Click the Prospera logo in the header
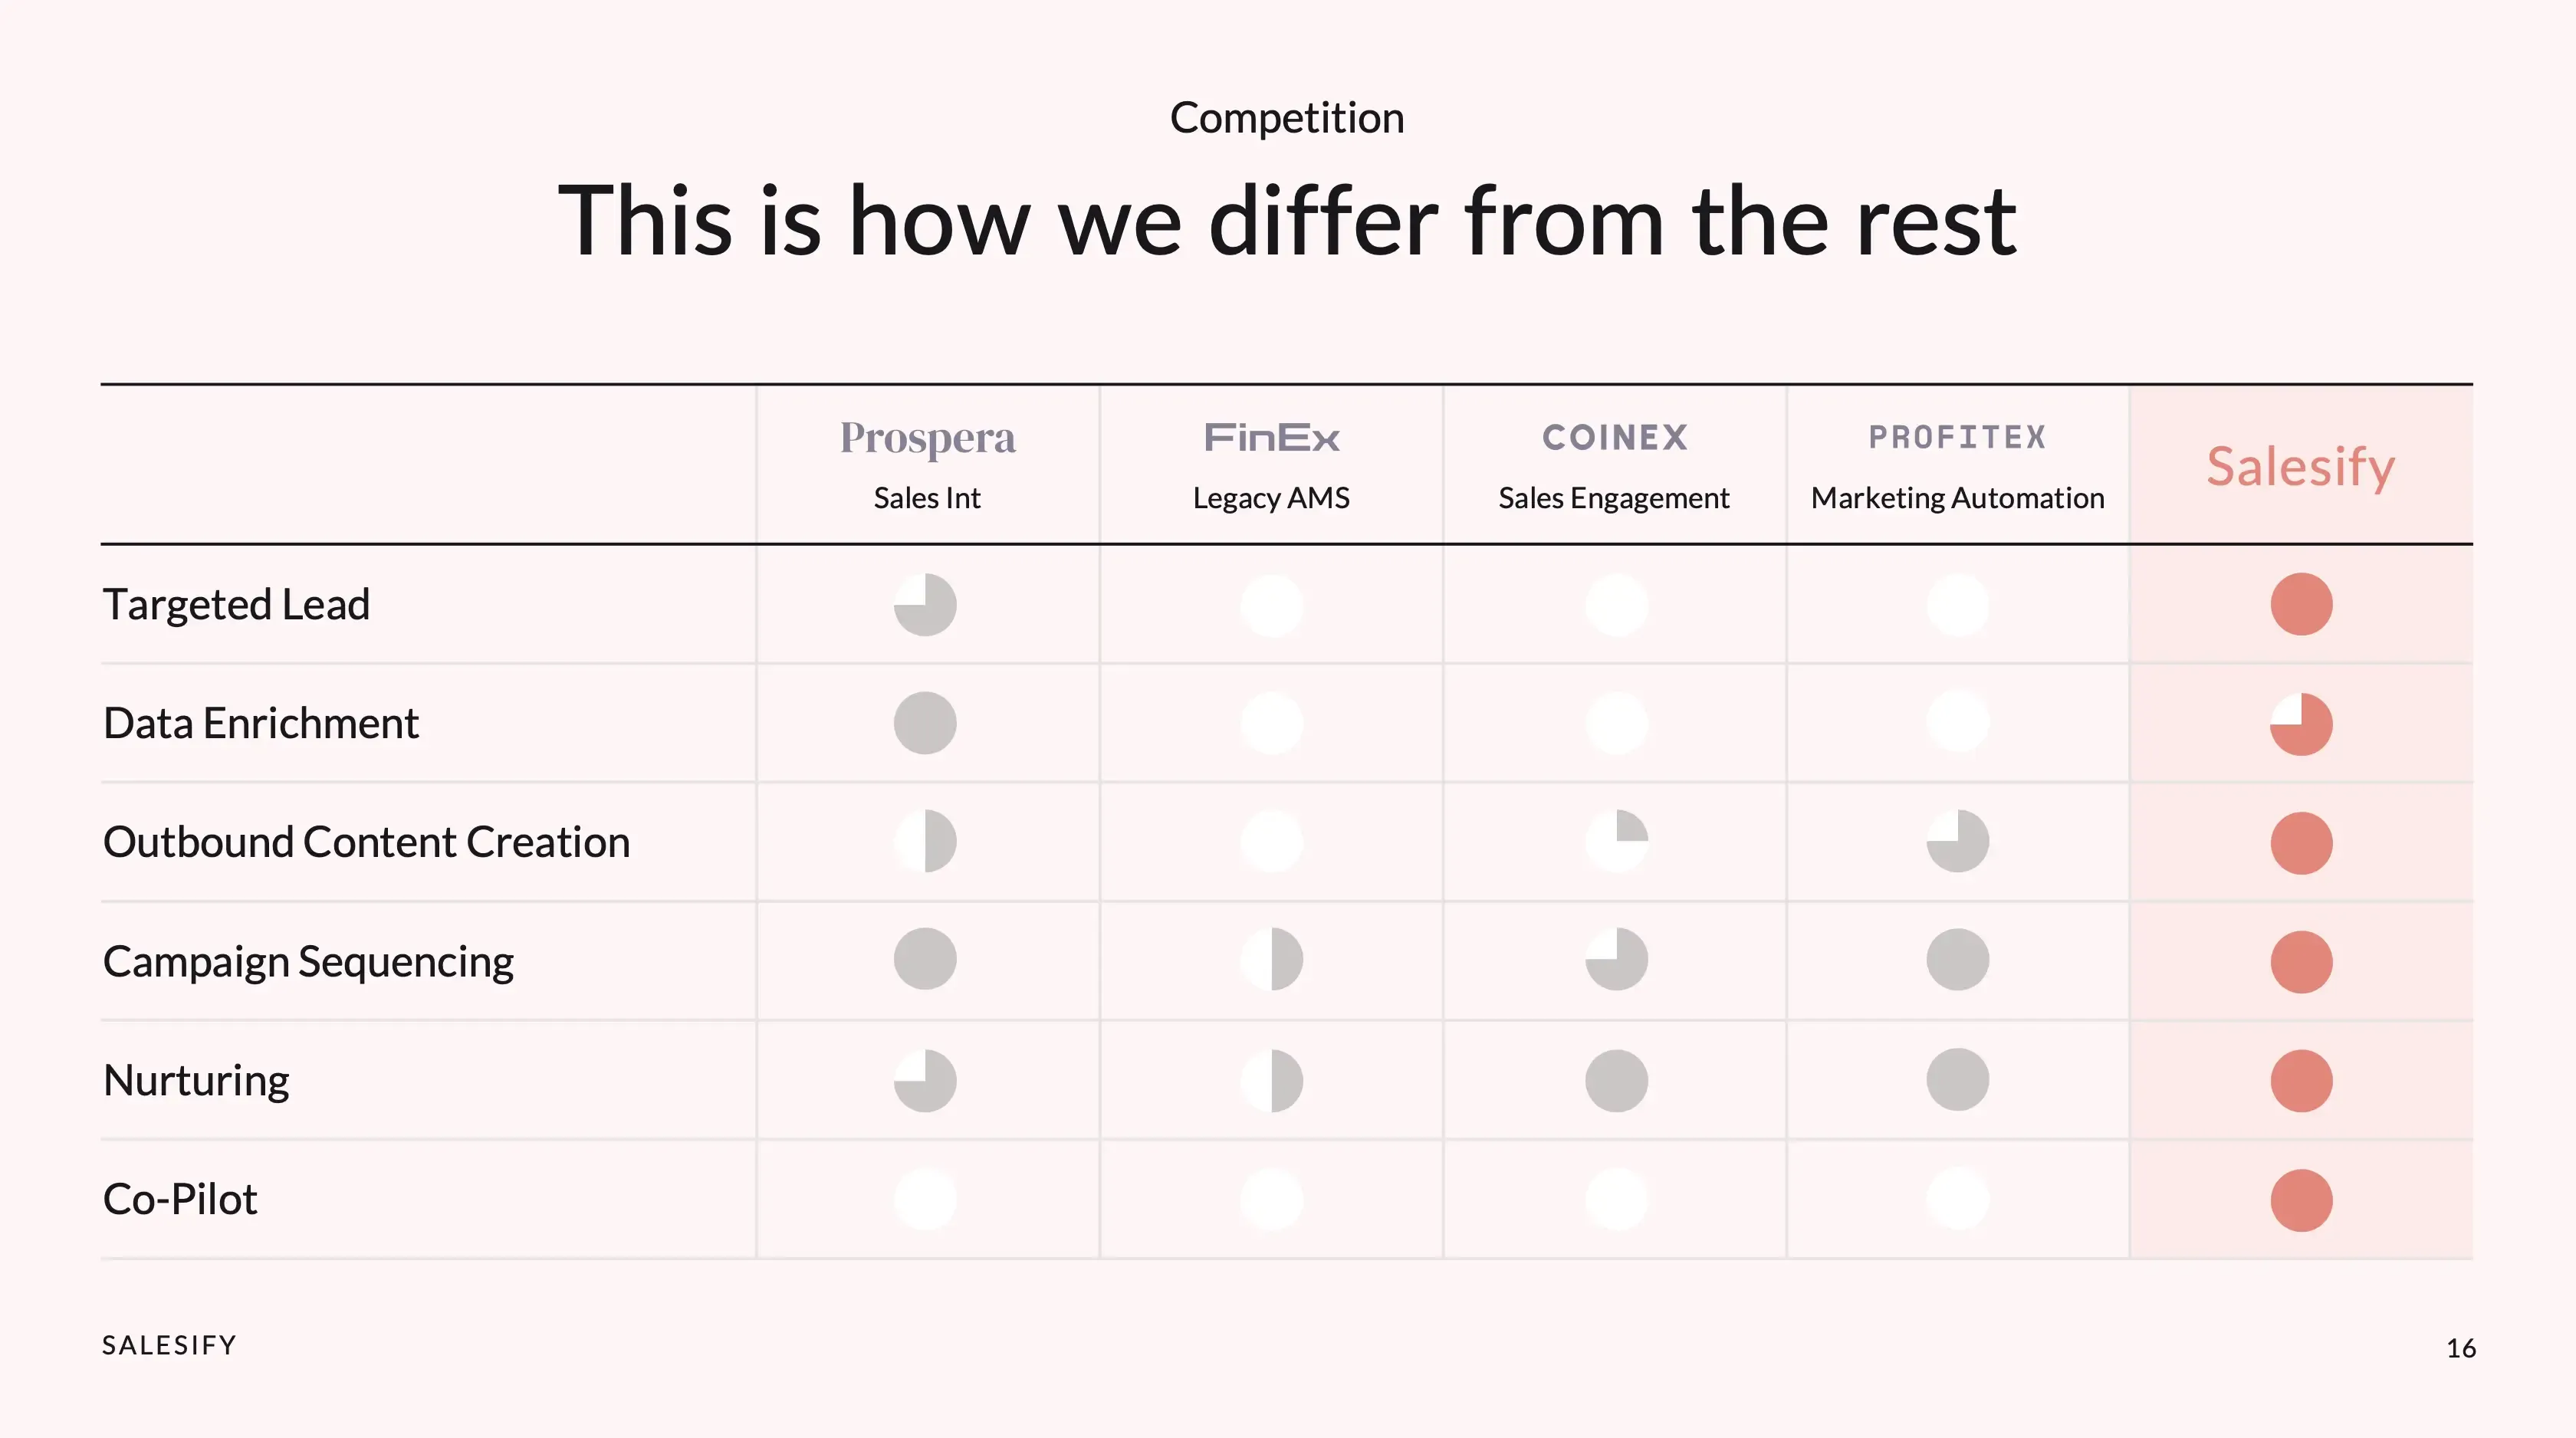The image size is (2576, 1438). point(927,438)
